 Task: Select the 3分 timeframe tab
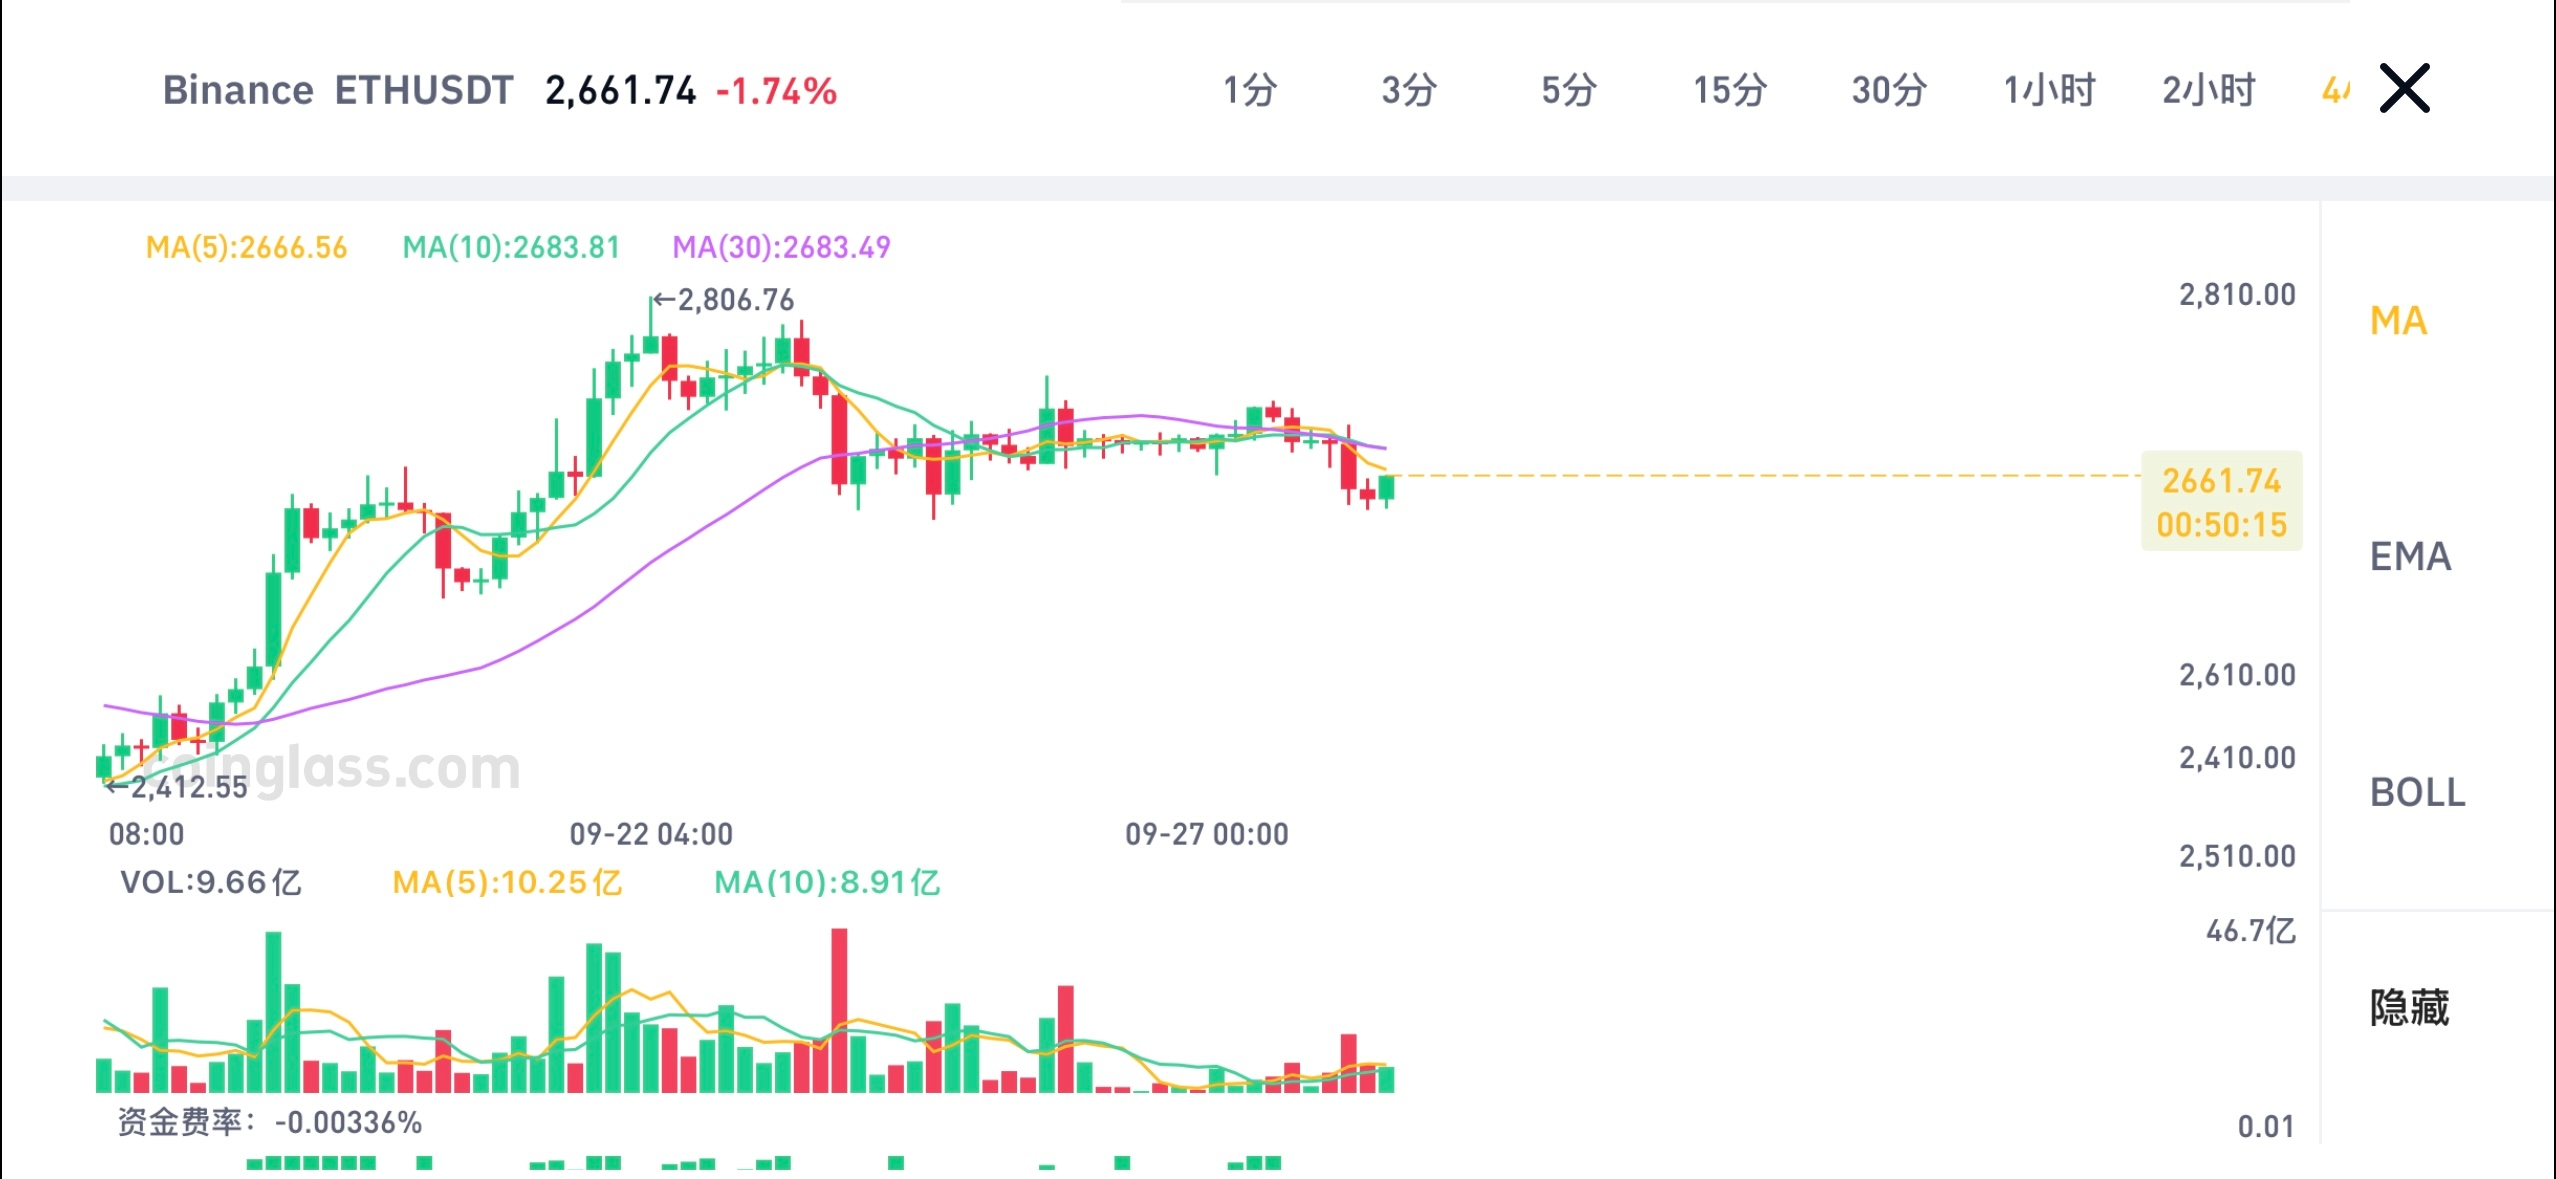click(x=1409, y=90)
